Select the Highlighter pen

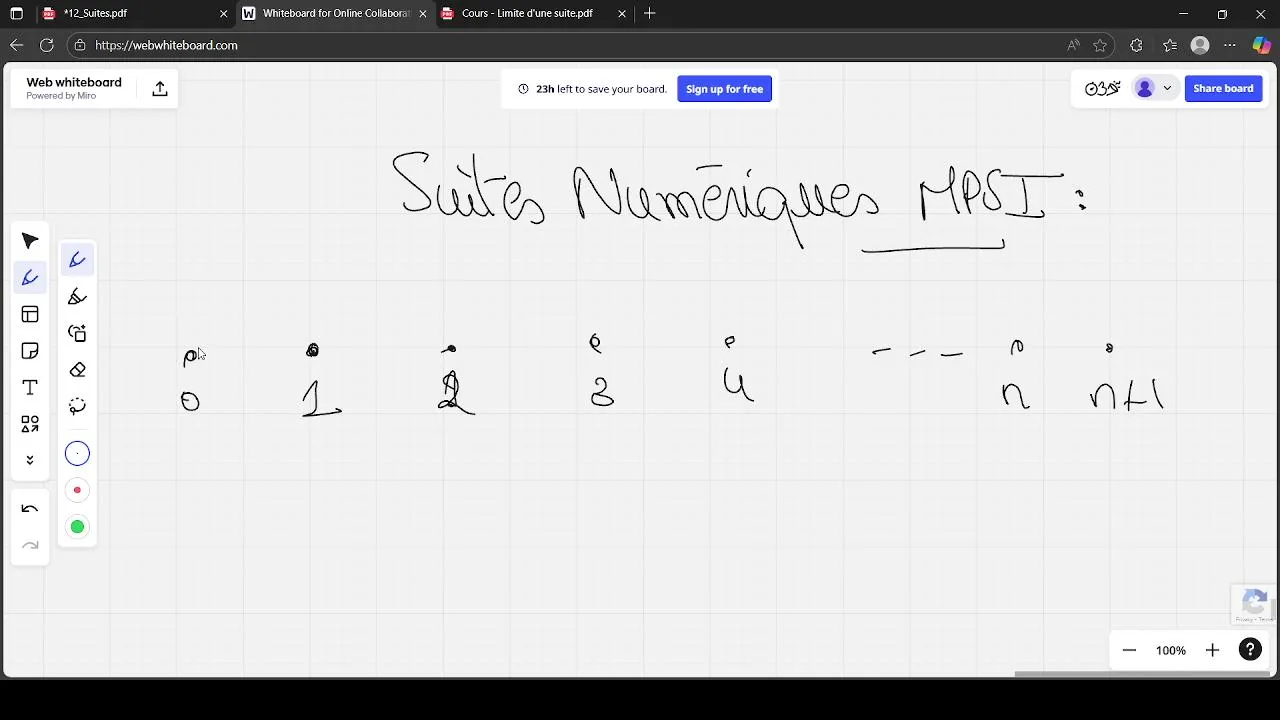coord(77,297)
